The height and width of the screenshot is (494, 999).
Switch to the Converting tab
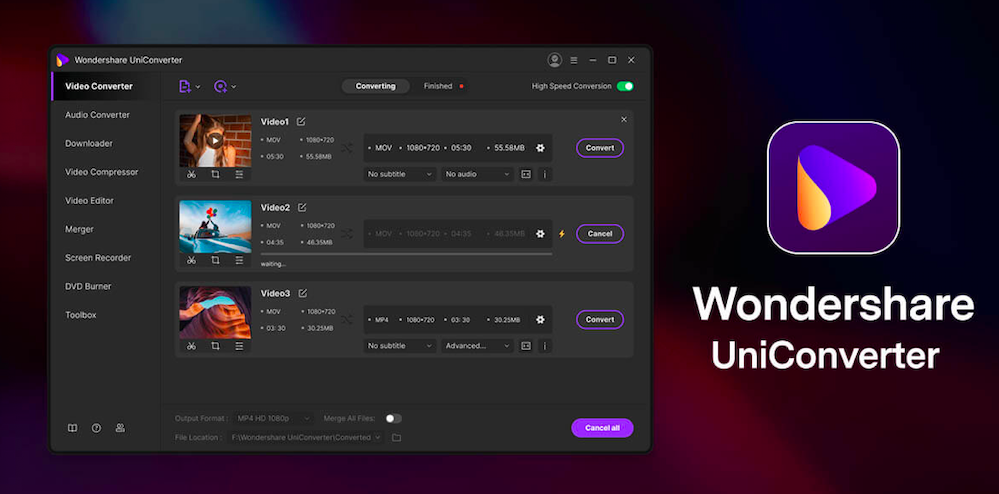[375, 86]
